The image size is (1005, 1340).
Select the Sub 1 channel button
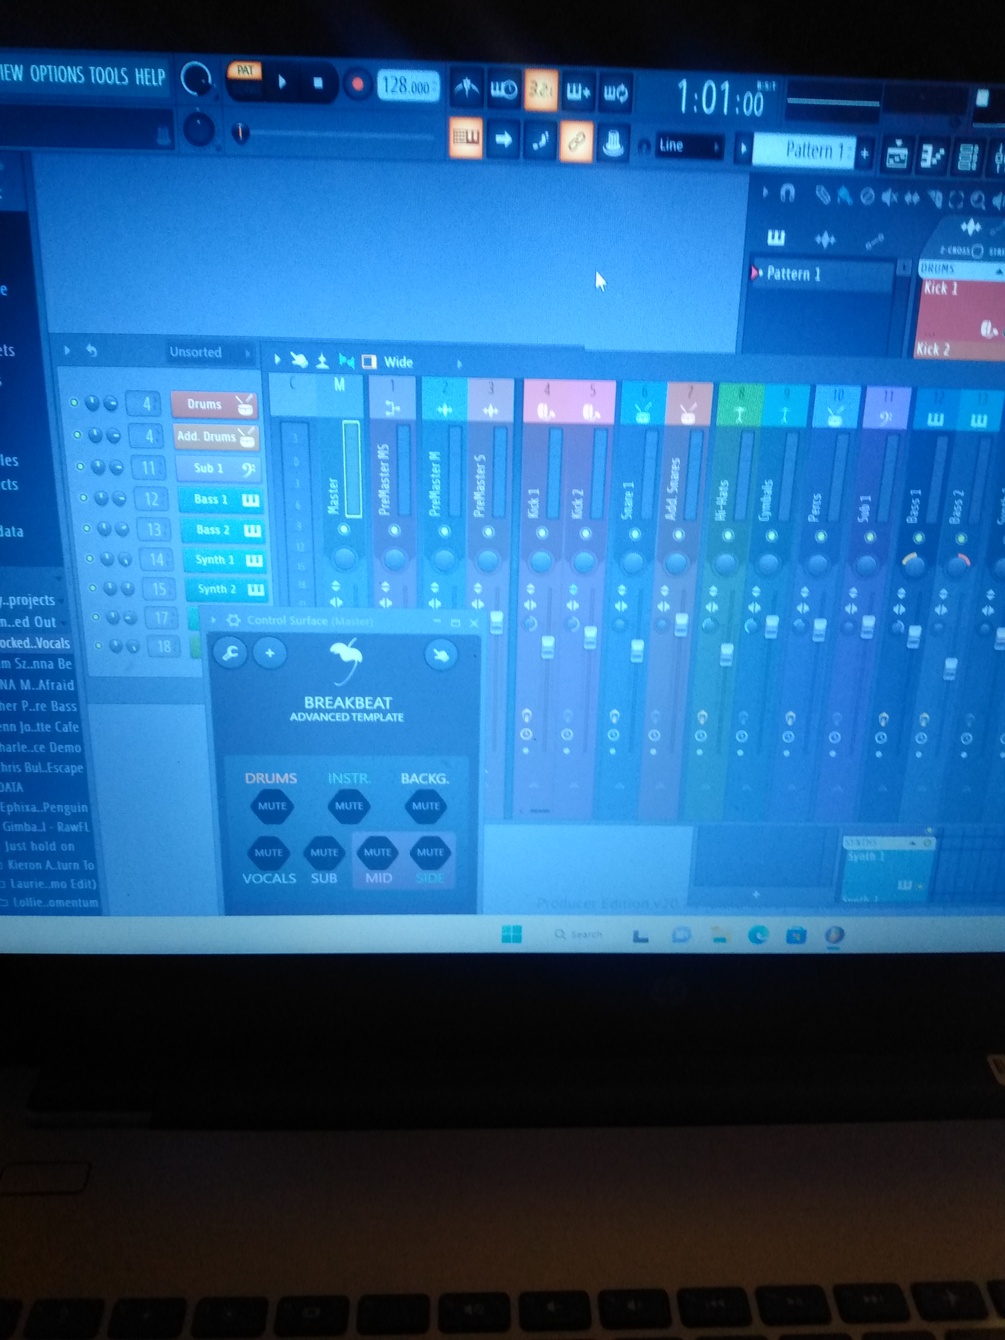(x=218, y=468)
